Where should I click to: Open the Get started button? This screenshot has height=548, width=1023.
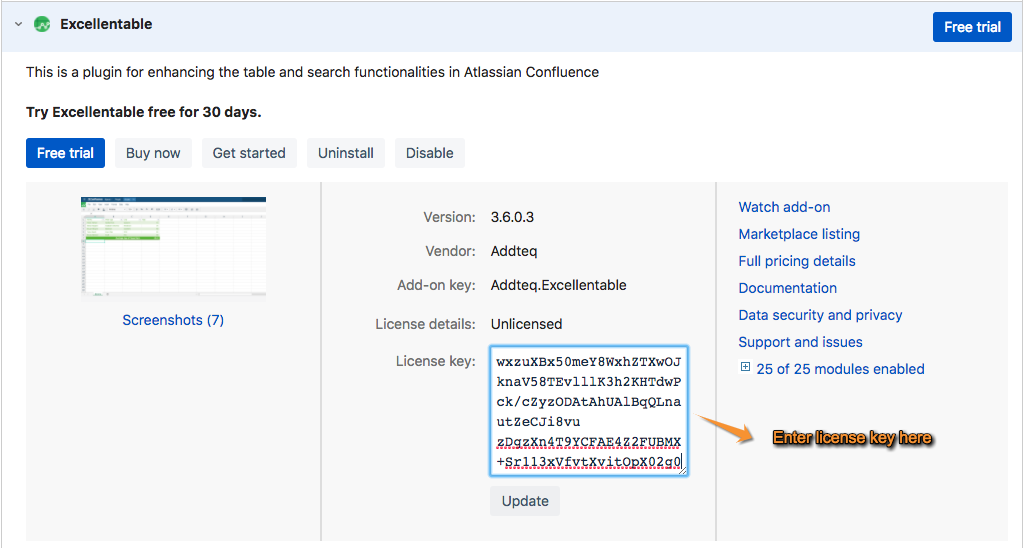pyautogui.click(x=249, y=153)
